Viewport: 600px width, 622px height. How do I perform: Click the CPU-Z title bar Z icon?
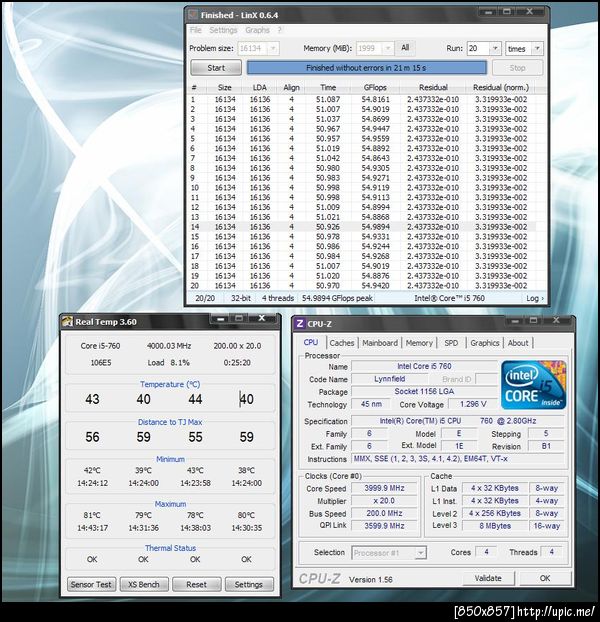[300, 324]
